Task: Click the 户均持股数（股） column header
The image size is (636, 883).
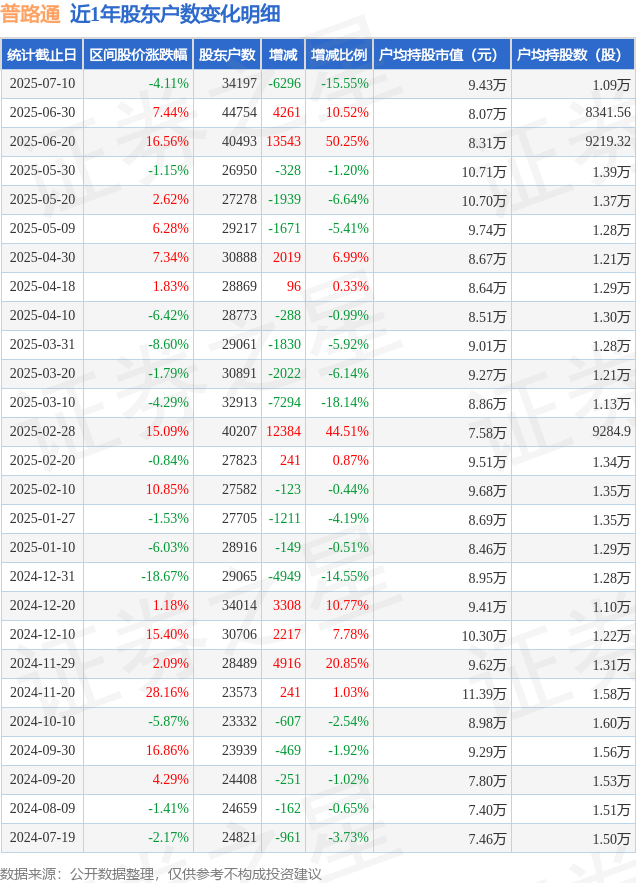Action: [x=573, y=55]
